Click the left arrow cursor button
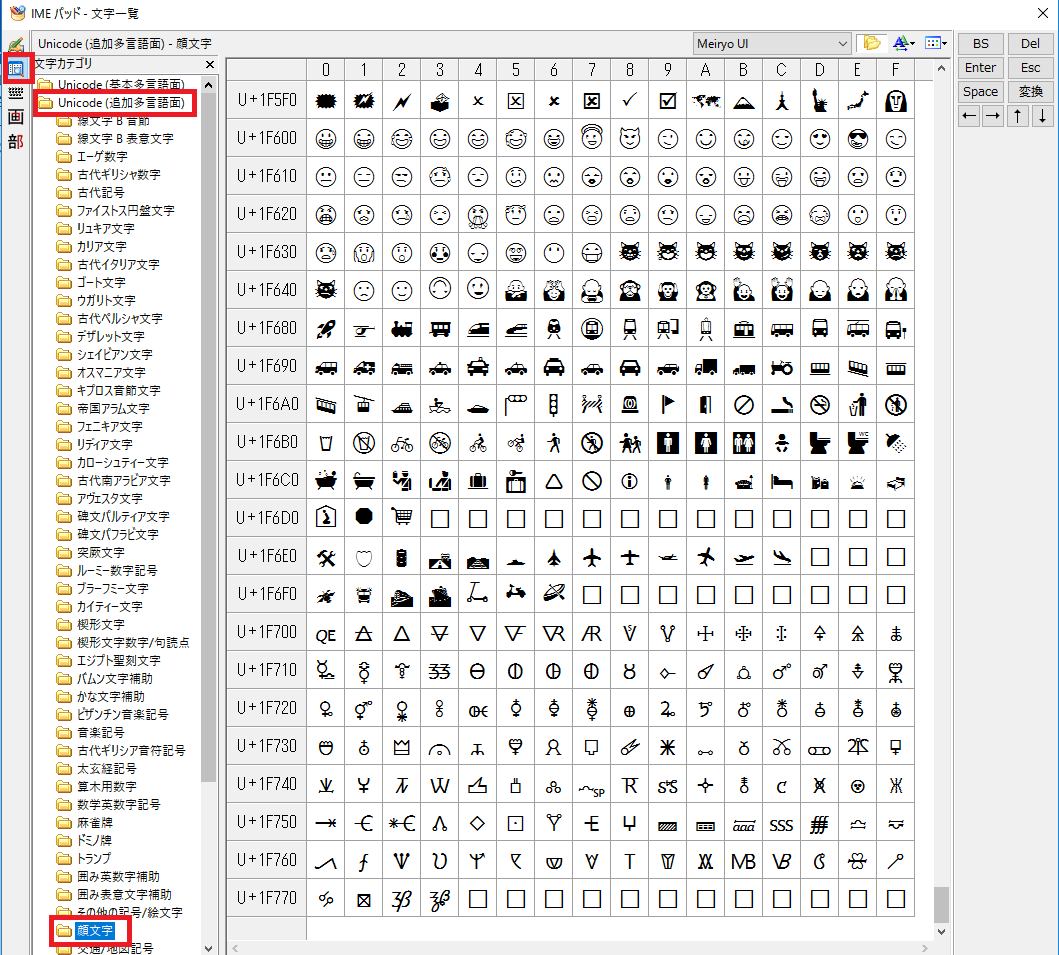Image resolution: width=1059 pixels, height=955 pixels. (x=969, y=115)
